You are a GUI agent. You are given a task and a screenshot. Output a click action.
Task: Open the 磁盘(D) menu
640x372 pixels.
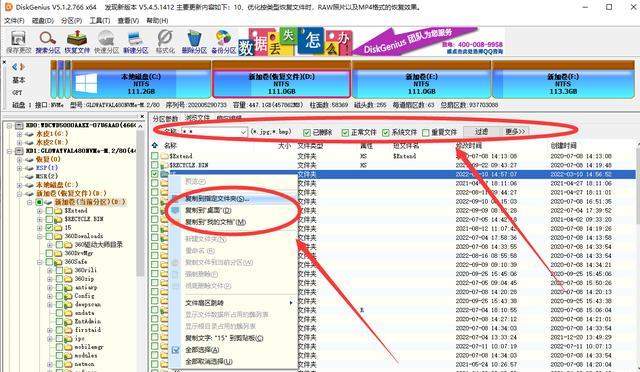tap(43, 20)
